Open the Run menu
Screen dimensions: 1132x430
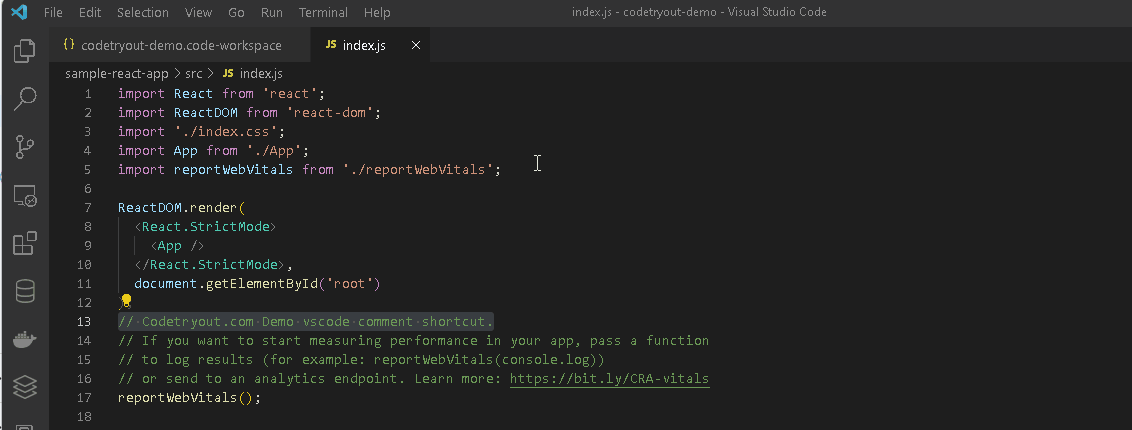(x=272, y=12)
